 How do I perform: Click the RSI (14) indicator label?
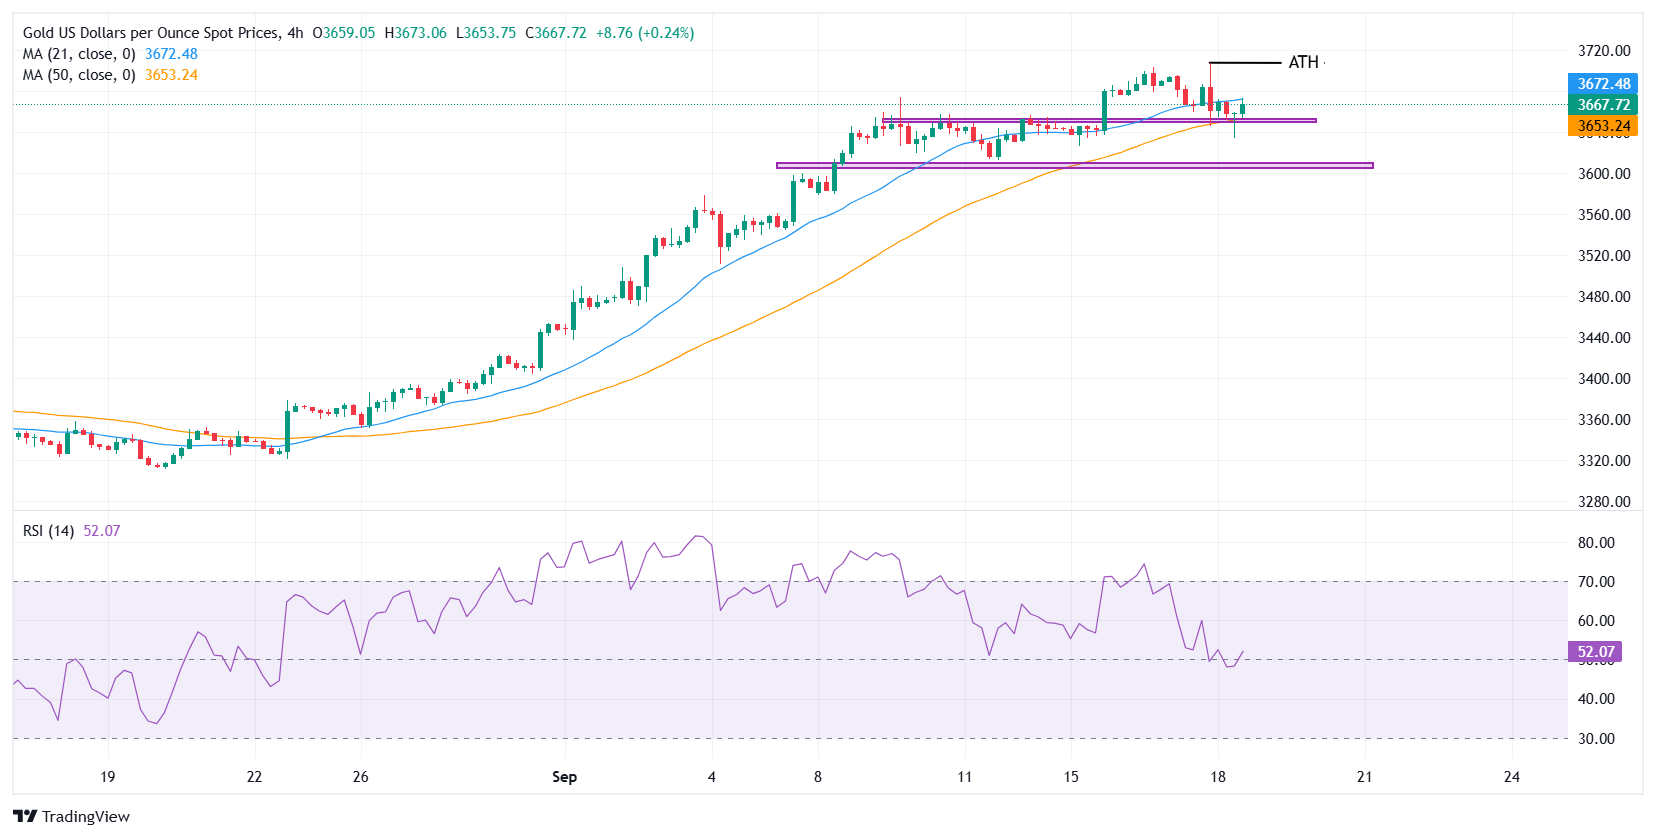point(48,531)
